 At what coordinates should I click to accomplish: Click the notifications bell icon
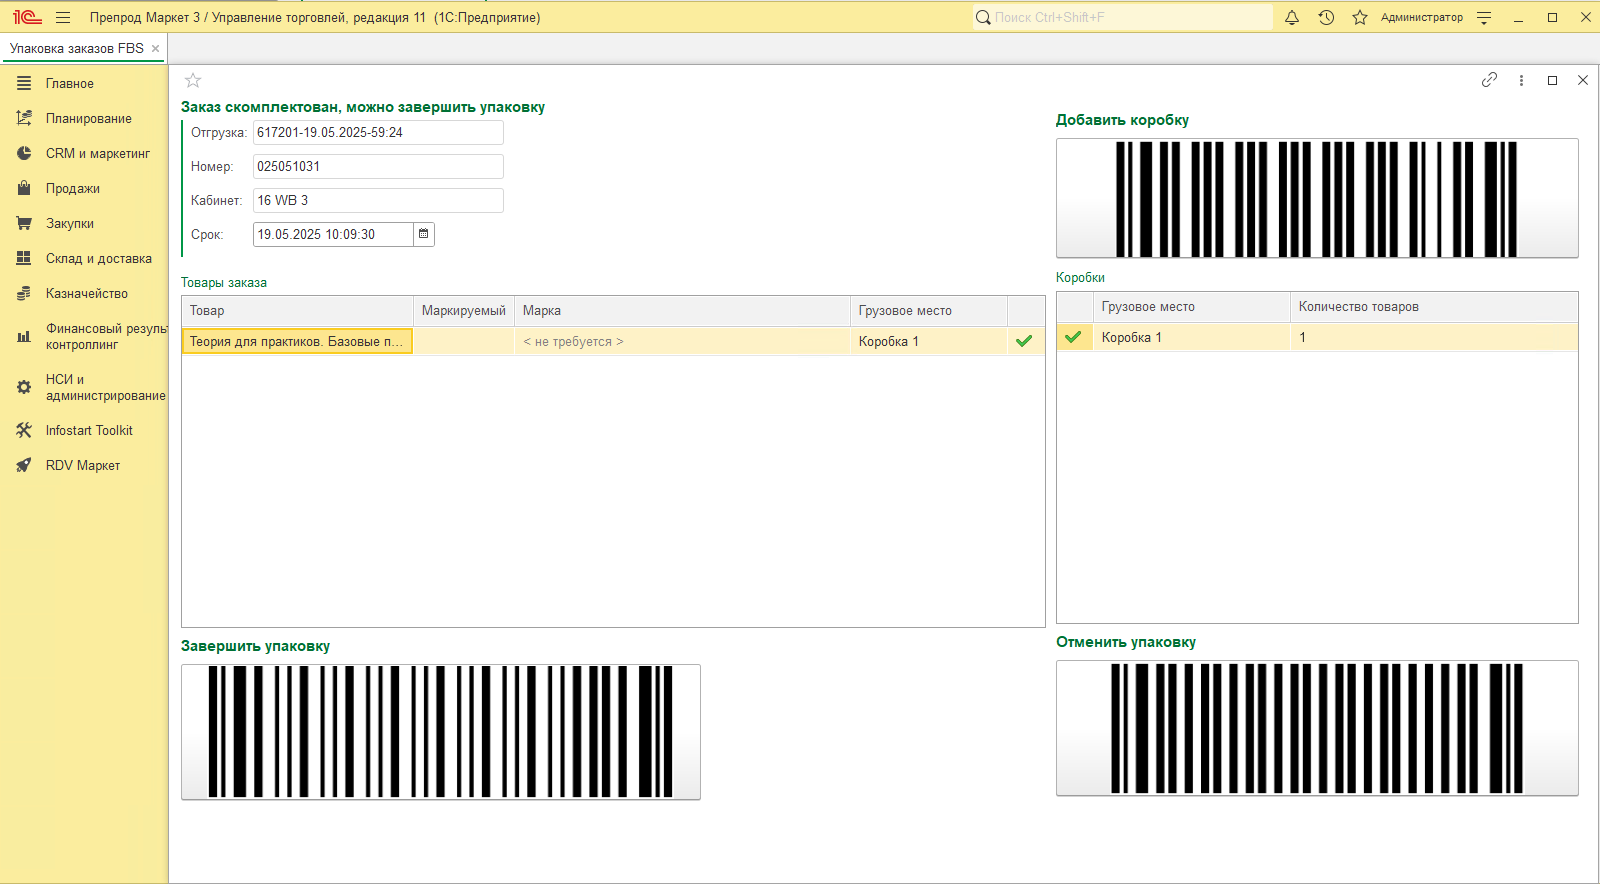coord(1292,18)
